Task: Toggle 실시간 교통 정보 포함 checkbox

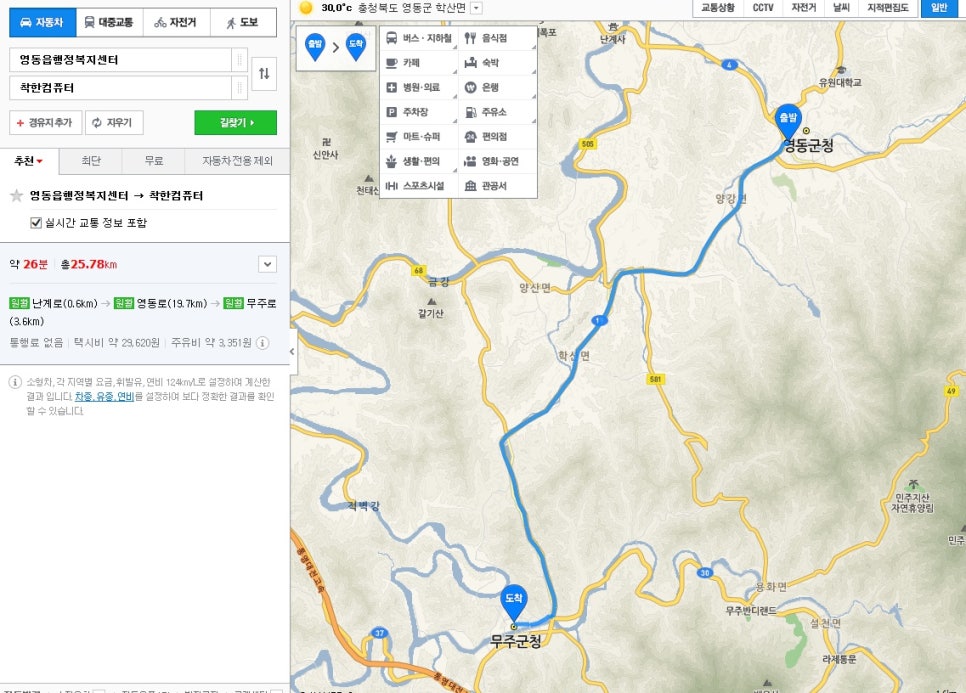Action: pyautogui.click(x=36, y=222)
